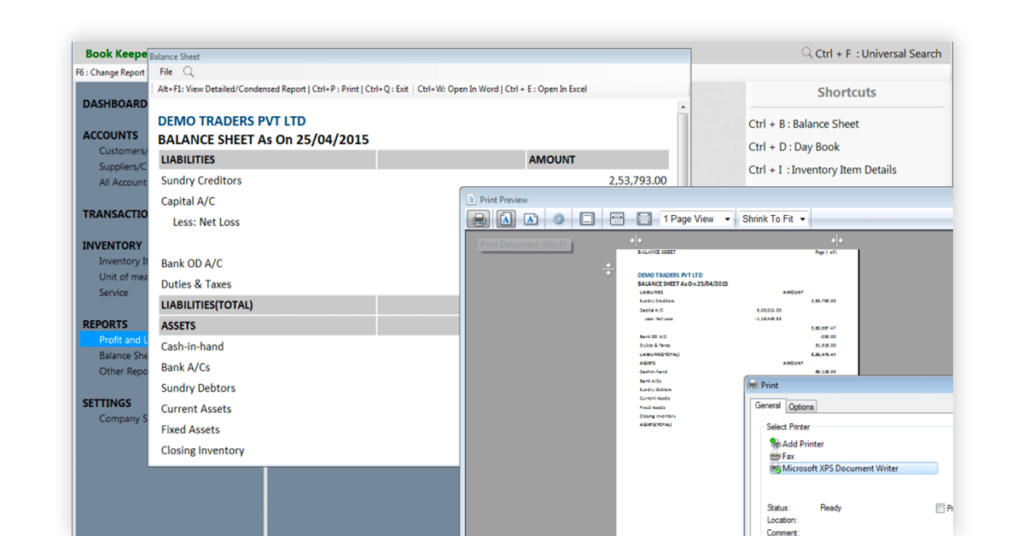Image resolution: width=1024 pixels, height=536 pixels.
Task: Open Unit of measure link in sidebar
Action: point(123,277)
